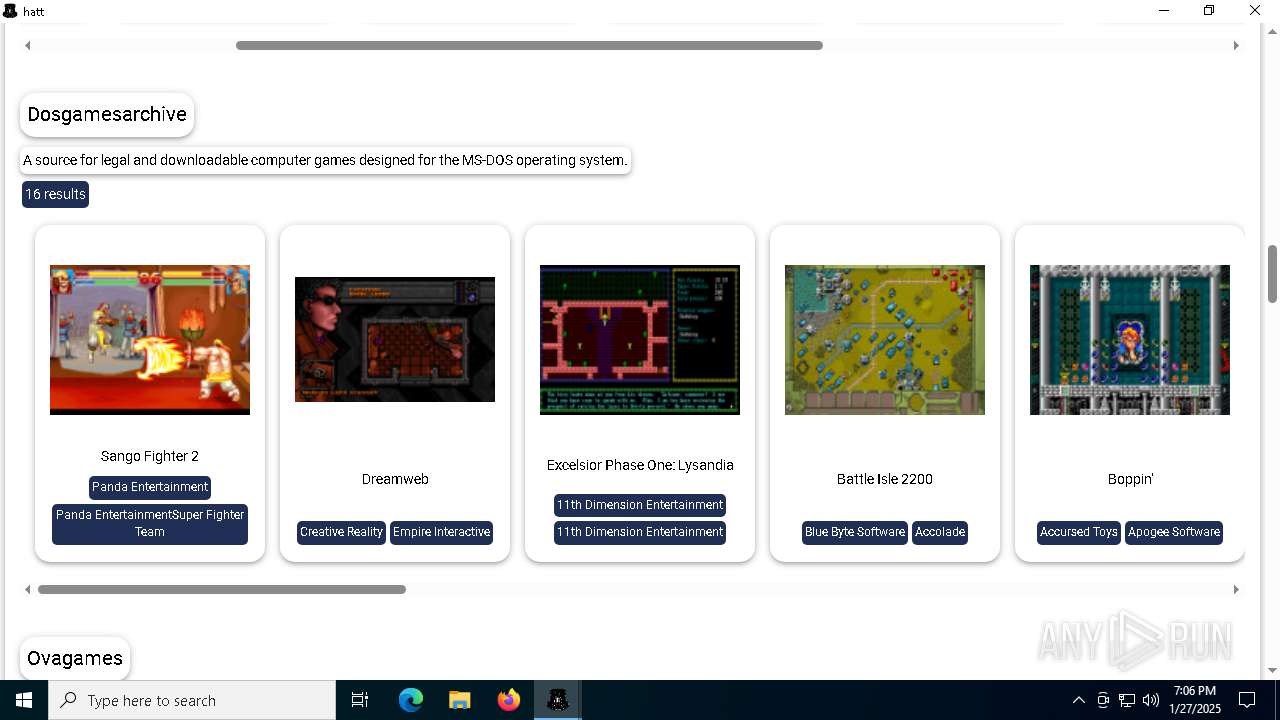
Task: Select the Sango Fighter 2 title
Action: 150,456
